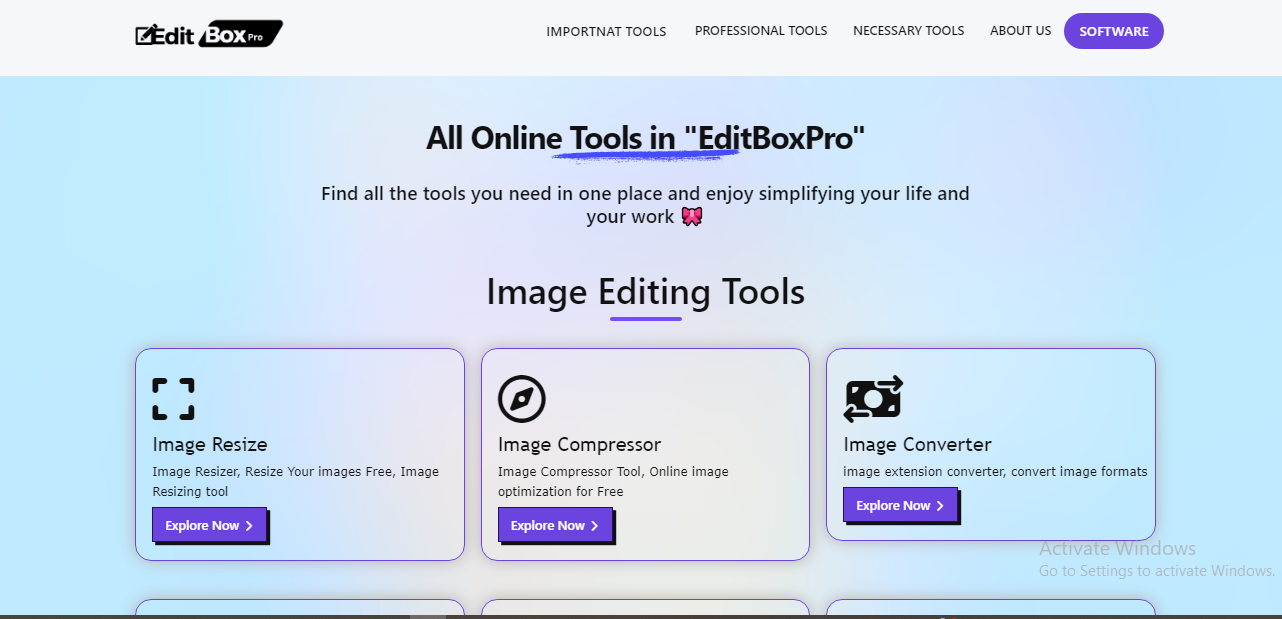Open the NECESSARY TOOLS menu
This screenshot has width=1282, height=619.
(x=908, y=31)
